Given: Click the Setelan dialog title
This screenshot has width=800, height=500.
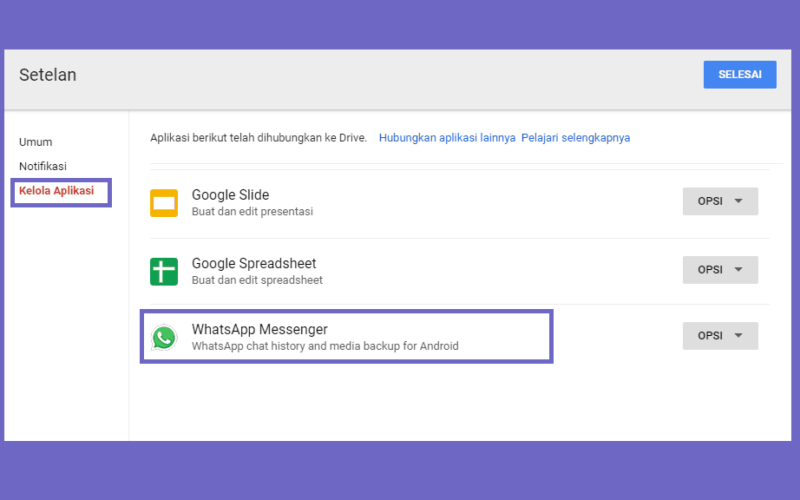Looking at the screenshot, I should pos(48,75).
